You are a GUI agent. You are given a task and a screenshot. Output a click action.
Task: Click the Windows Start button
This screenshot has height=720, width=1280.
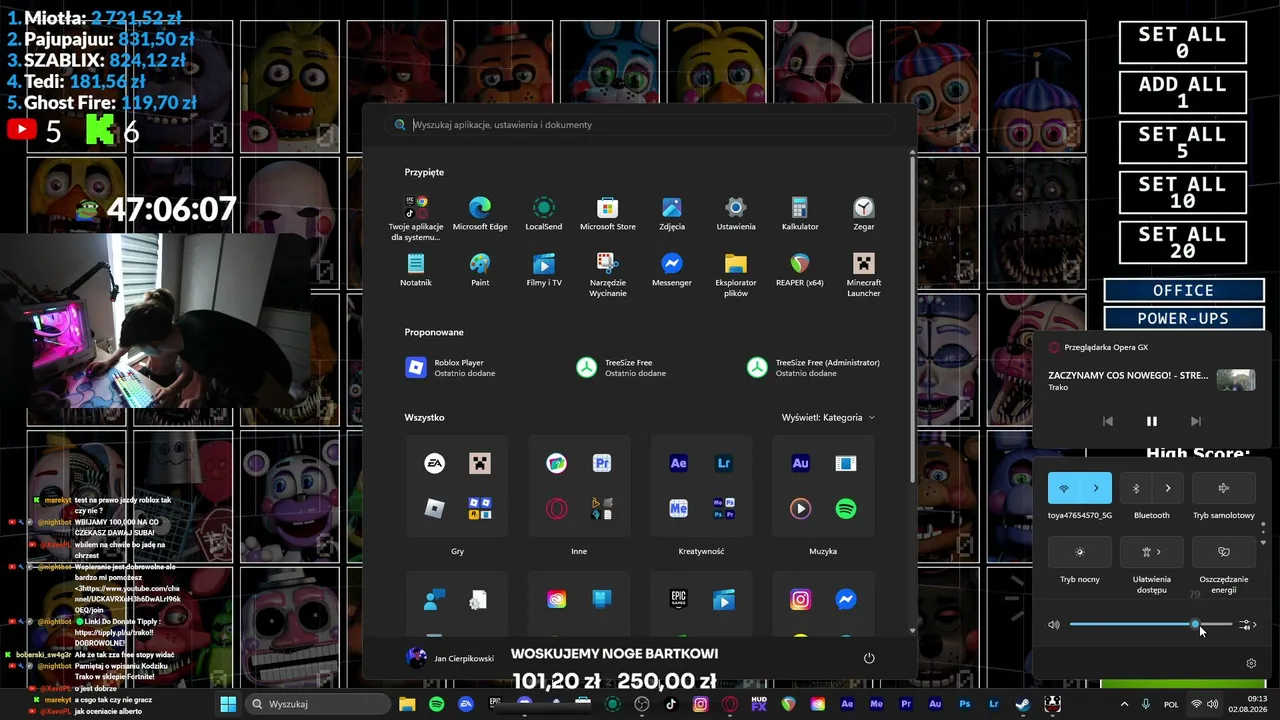coord(228,704)
